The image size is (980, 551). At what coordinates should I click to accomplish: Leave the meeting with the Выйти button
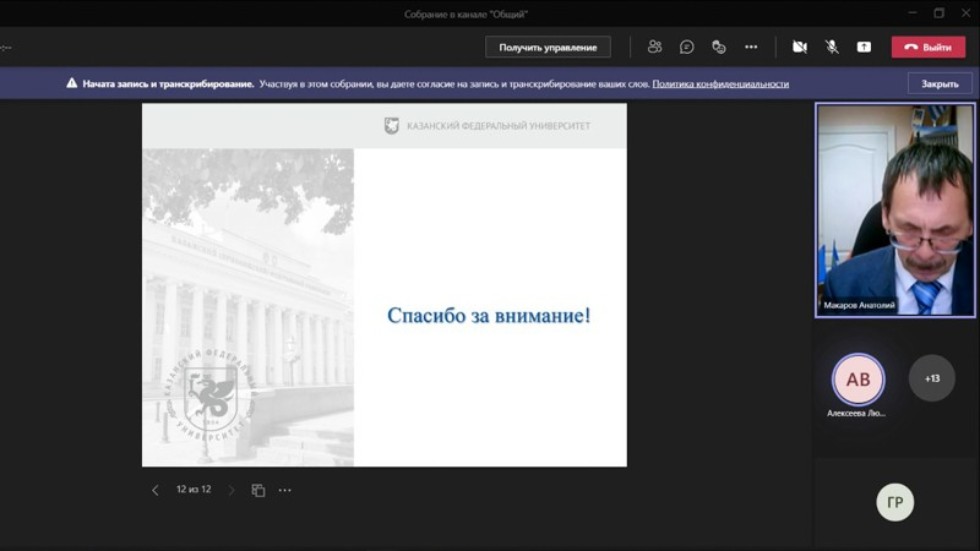pos(928,47)
